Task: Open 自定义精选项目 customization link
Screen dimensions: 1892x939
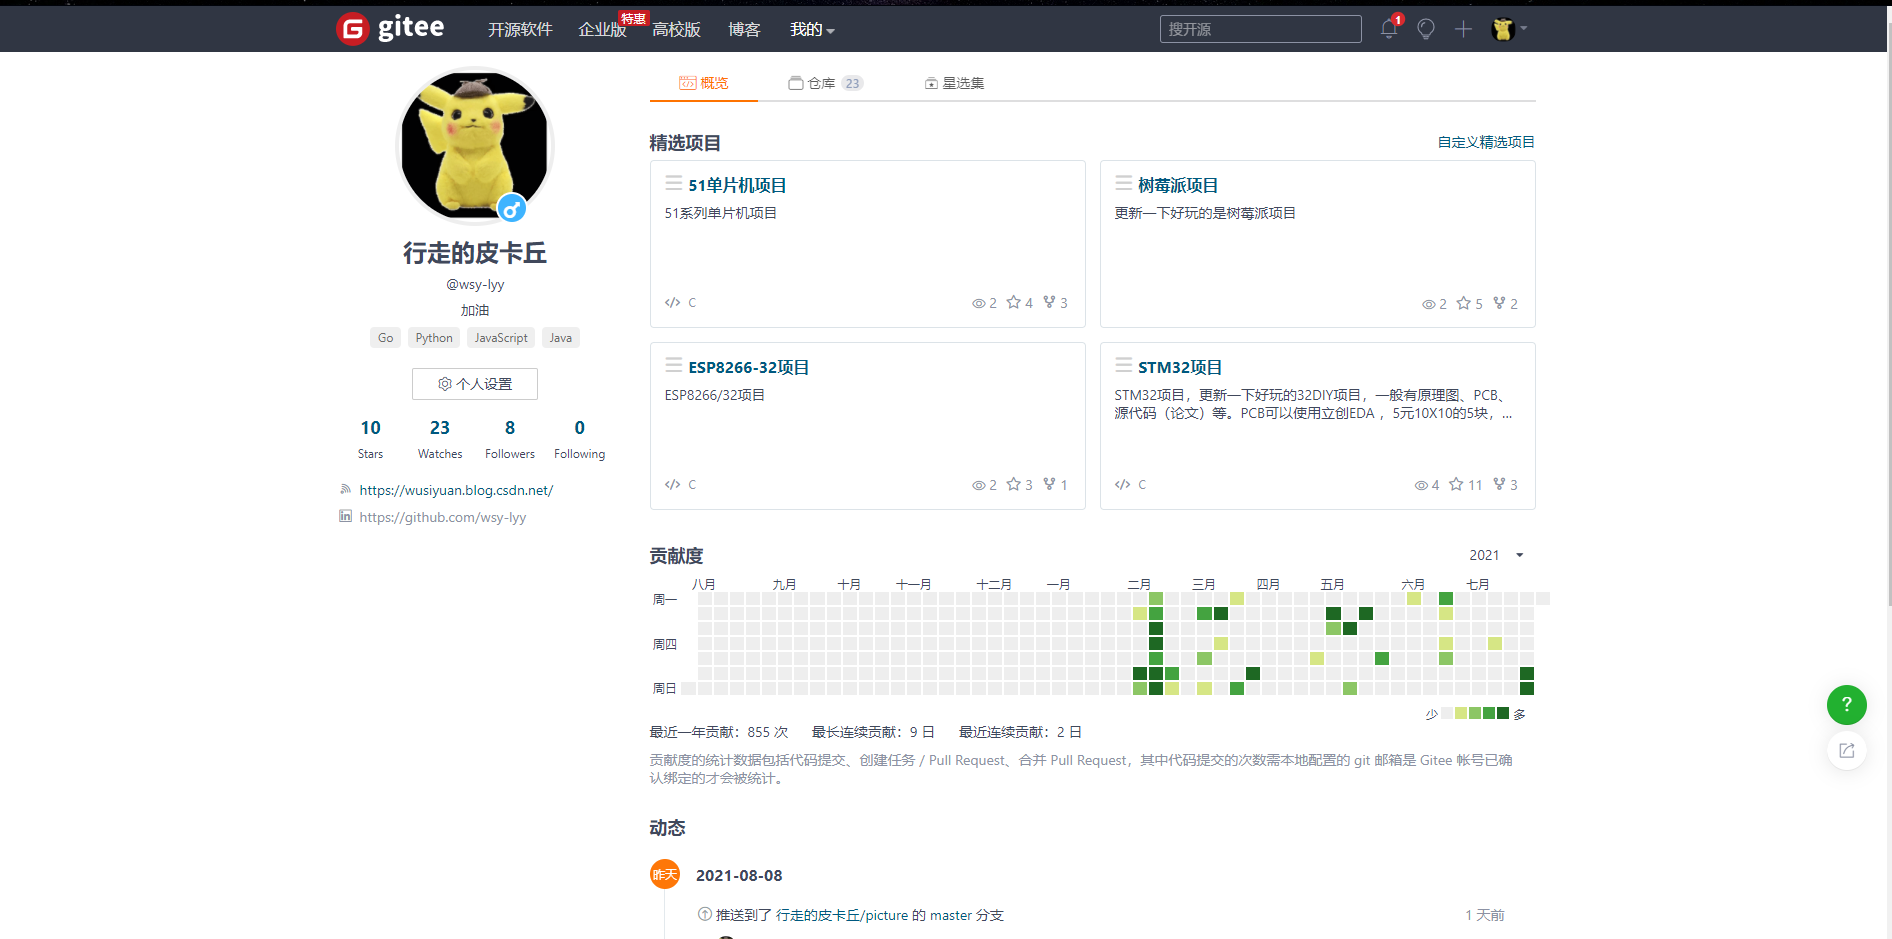Action: 1485,141
